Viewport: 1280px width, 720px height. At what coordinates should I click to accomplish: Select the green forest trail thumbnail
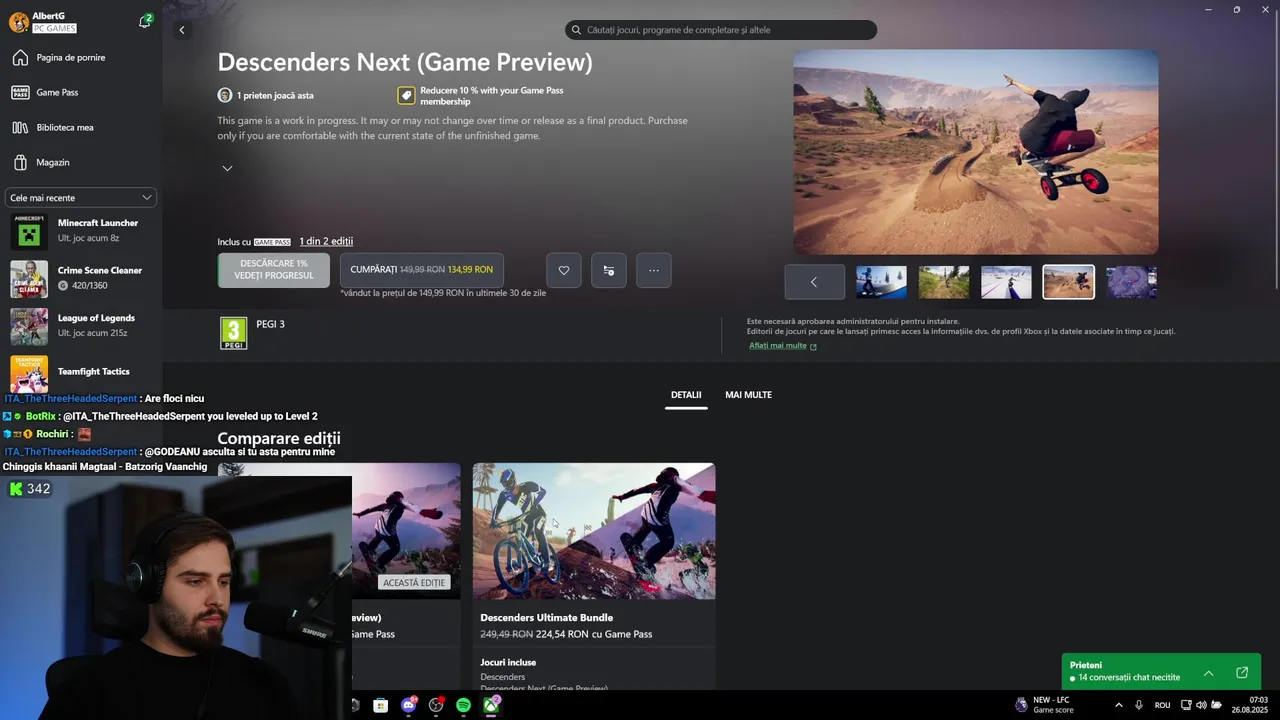(x=944, y=282)
